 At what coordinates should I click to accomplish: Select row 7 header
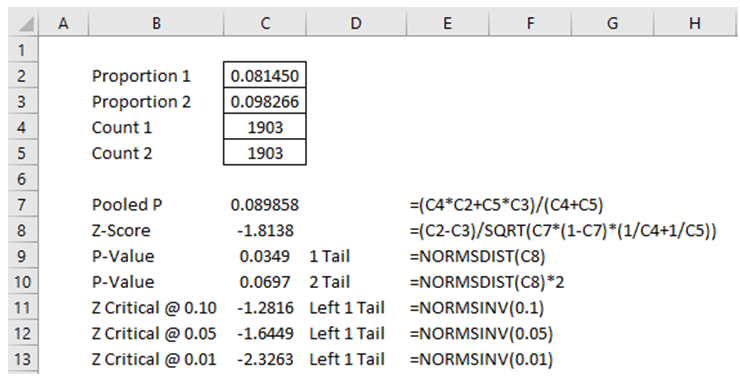coord(22,205)
